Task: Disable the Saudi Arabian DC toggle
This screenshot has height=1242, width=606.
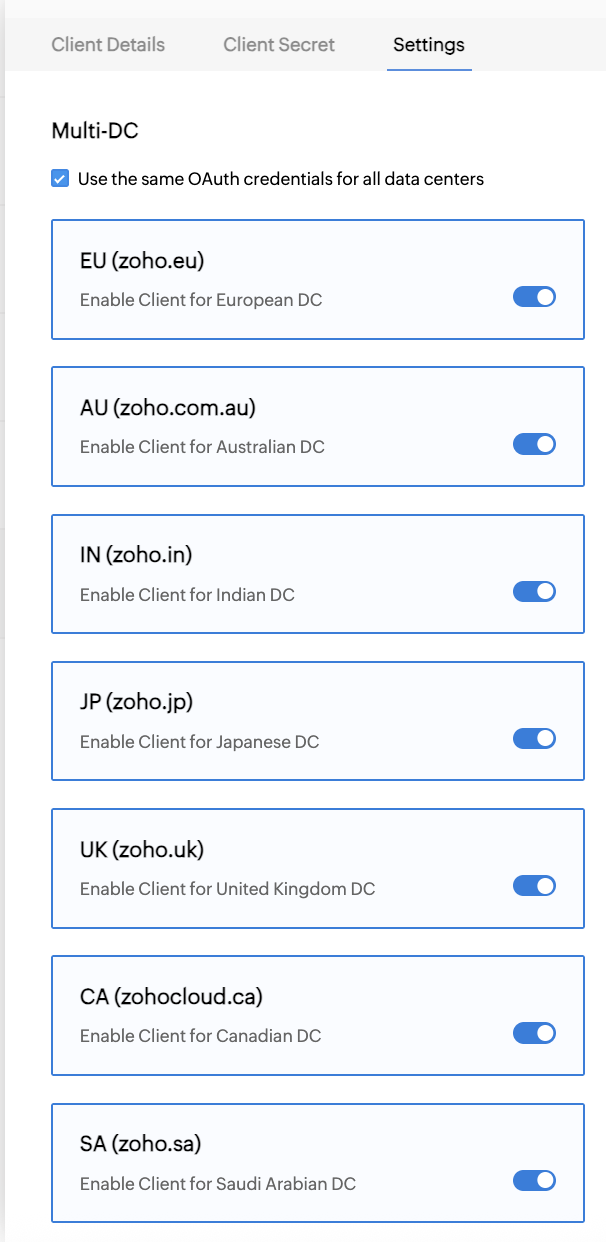Action: (534, 1180)
